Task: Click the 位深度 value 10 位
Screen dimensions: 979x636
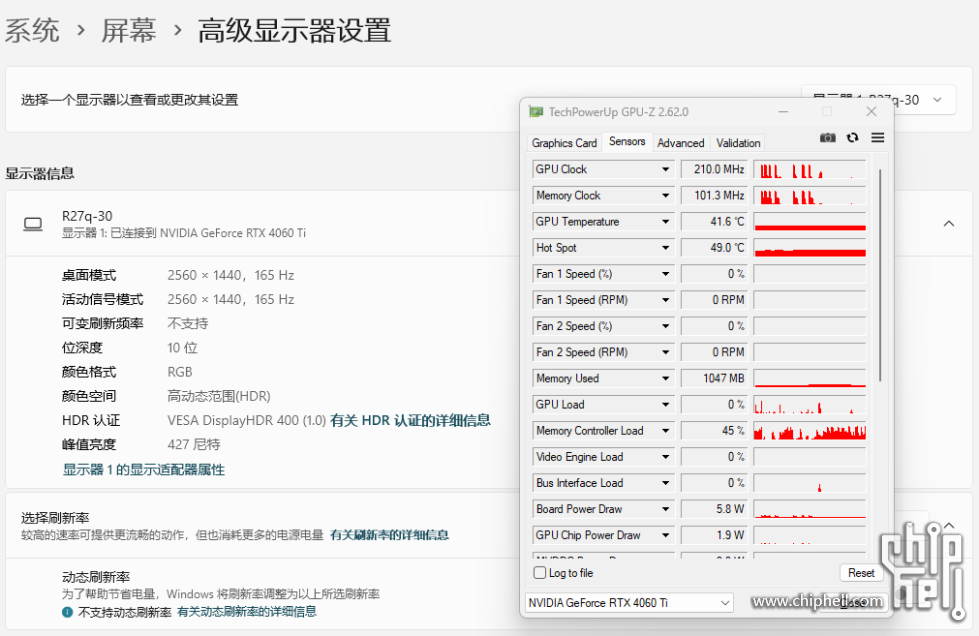Action: (x=182, y=348)
